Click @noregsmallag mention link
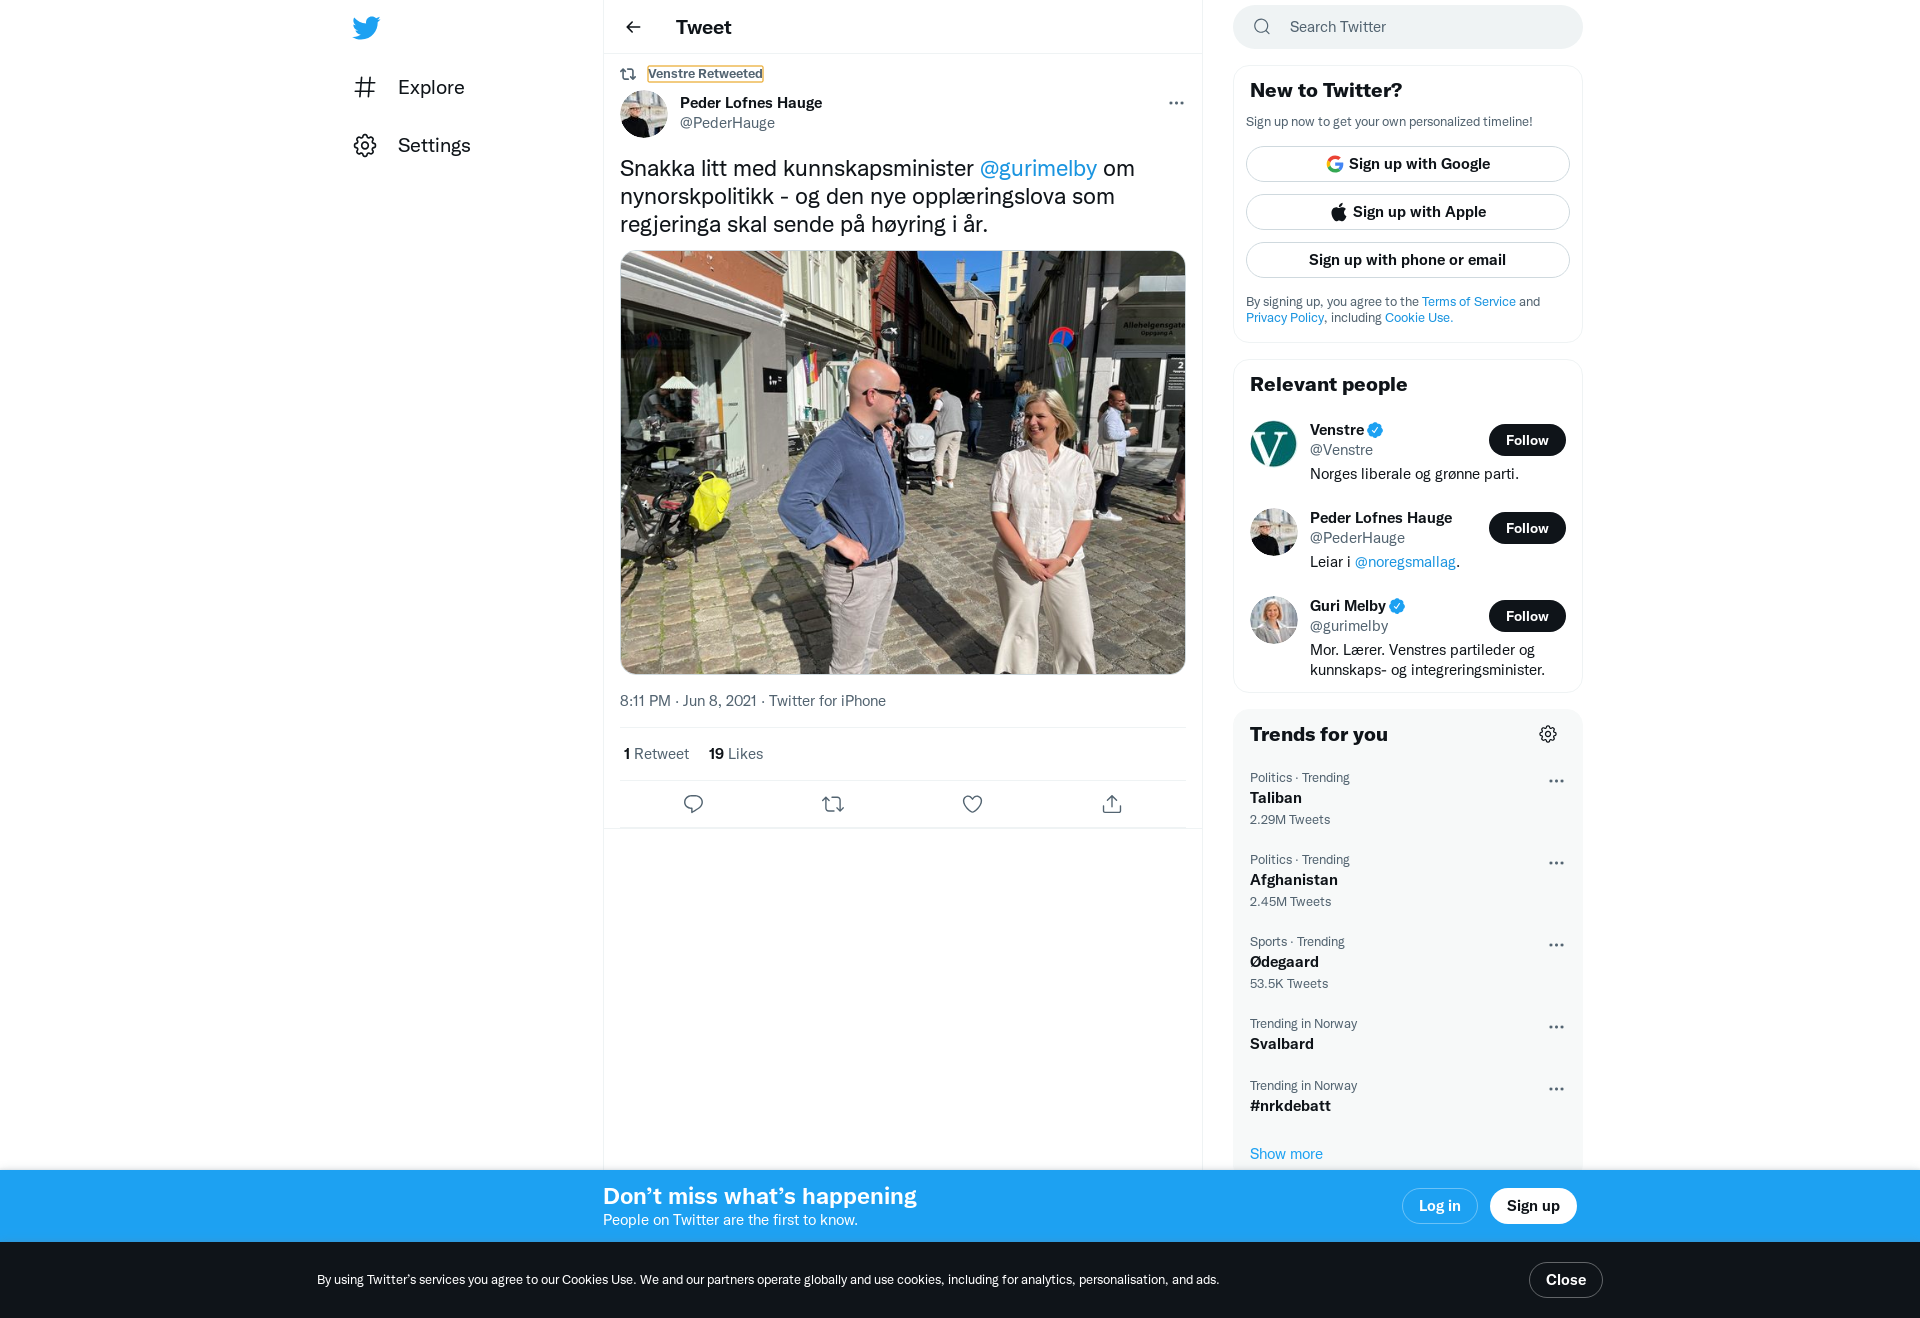Viewport: 1920px width, 1318px height. coord(1405,562)
